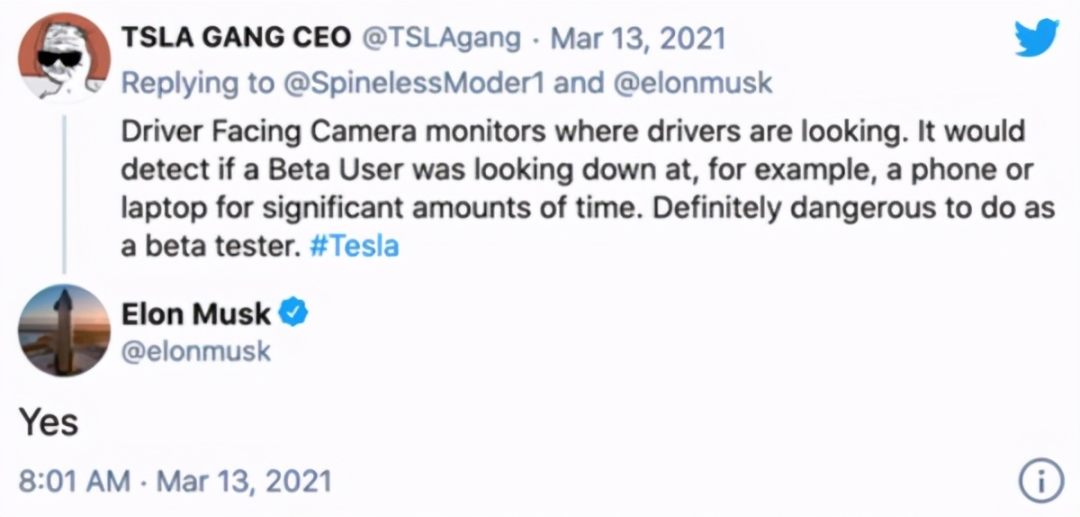This screenshot has height=517, width=1080.
Task: Click the @TSLAgang handle
Action: pyautogui.click(x=441, y=38)
